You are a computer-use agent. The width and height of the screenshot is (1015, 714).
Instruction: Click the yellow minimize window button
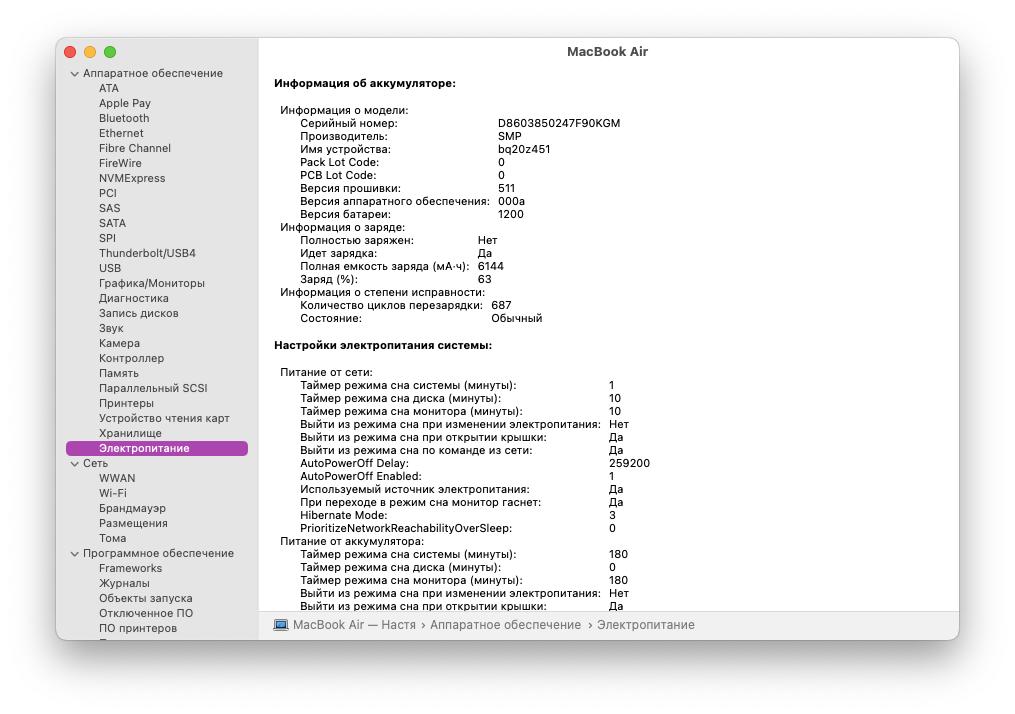point(90,52)
